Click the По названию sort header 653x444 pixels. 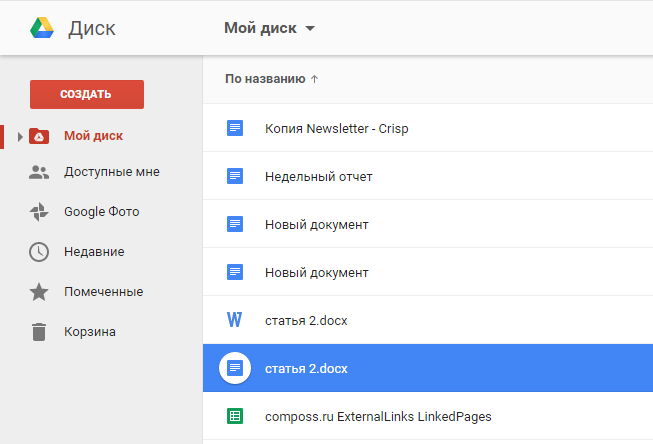click(x=265, y=79)
